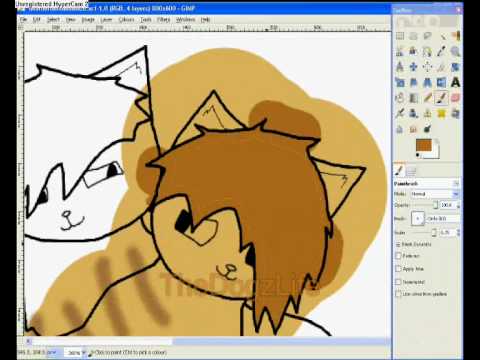Image resolution: width=480 pixels, height=360 pixels.
Task: Select the Rectangle Select tool
Action: (400, 36)
